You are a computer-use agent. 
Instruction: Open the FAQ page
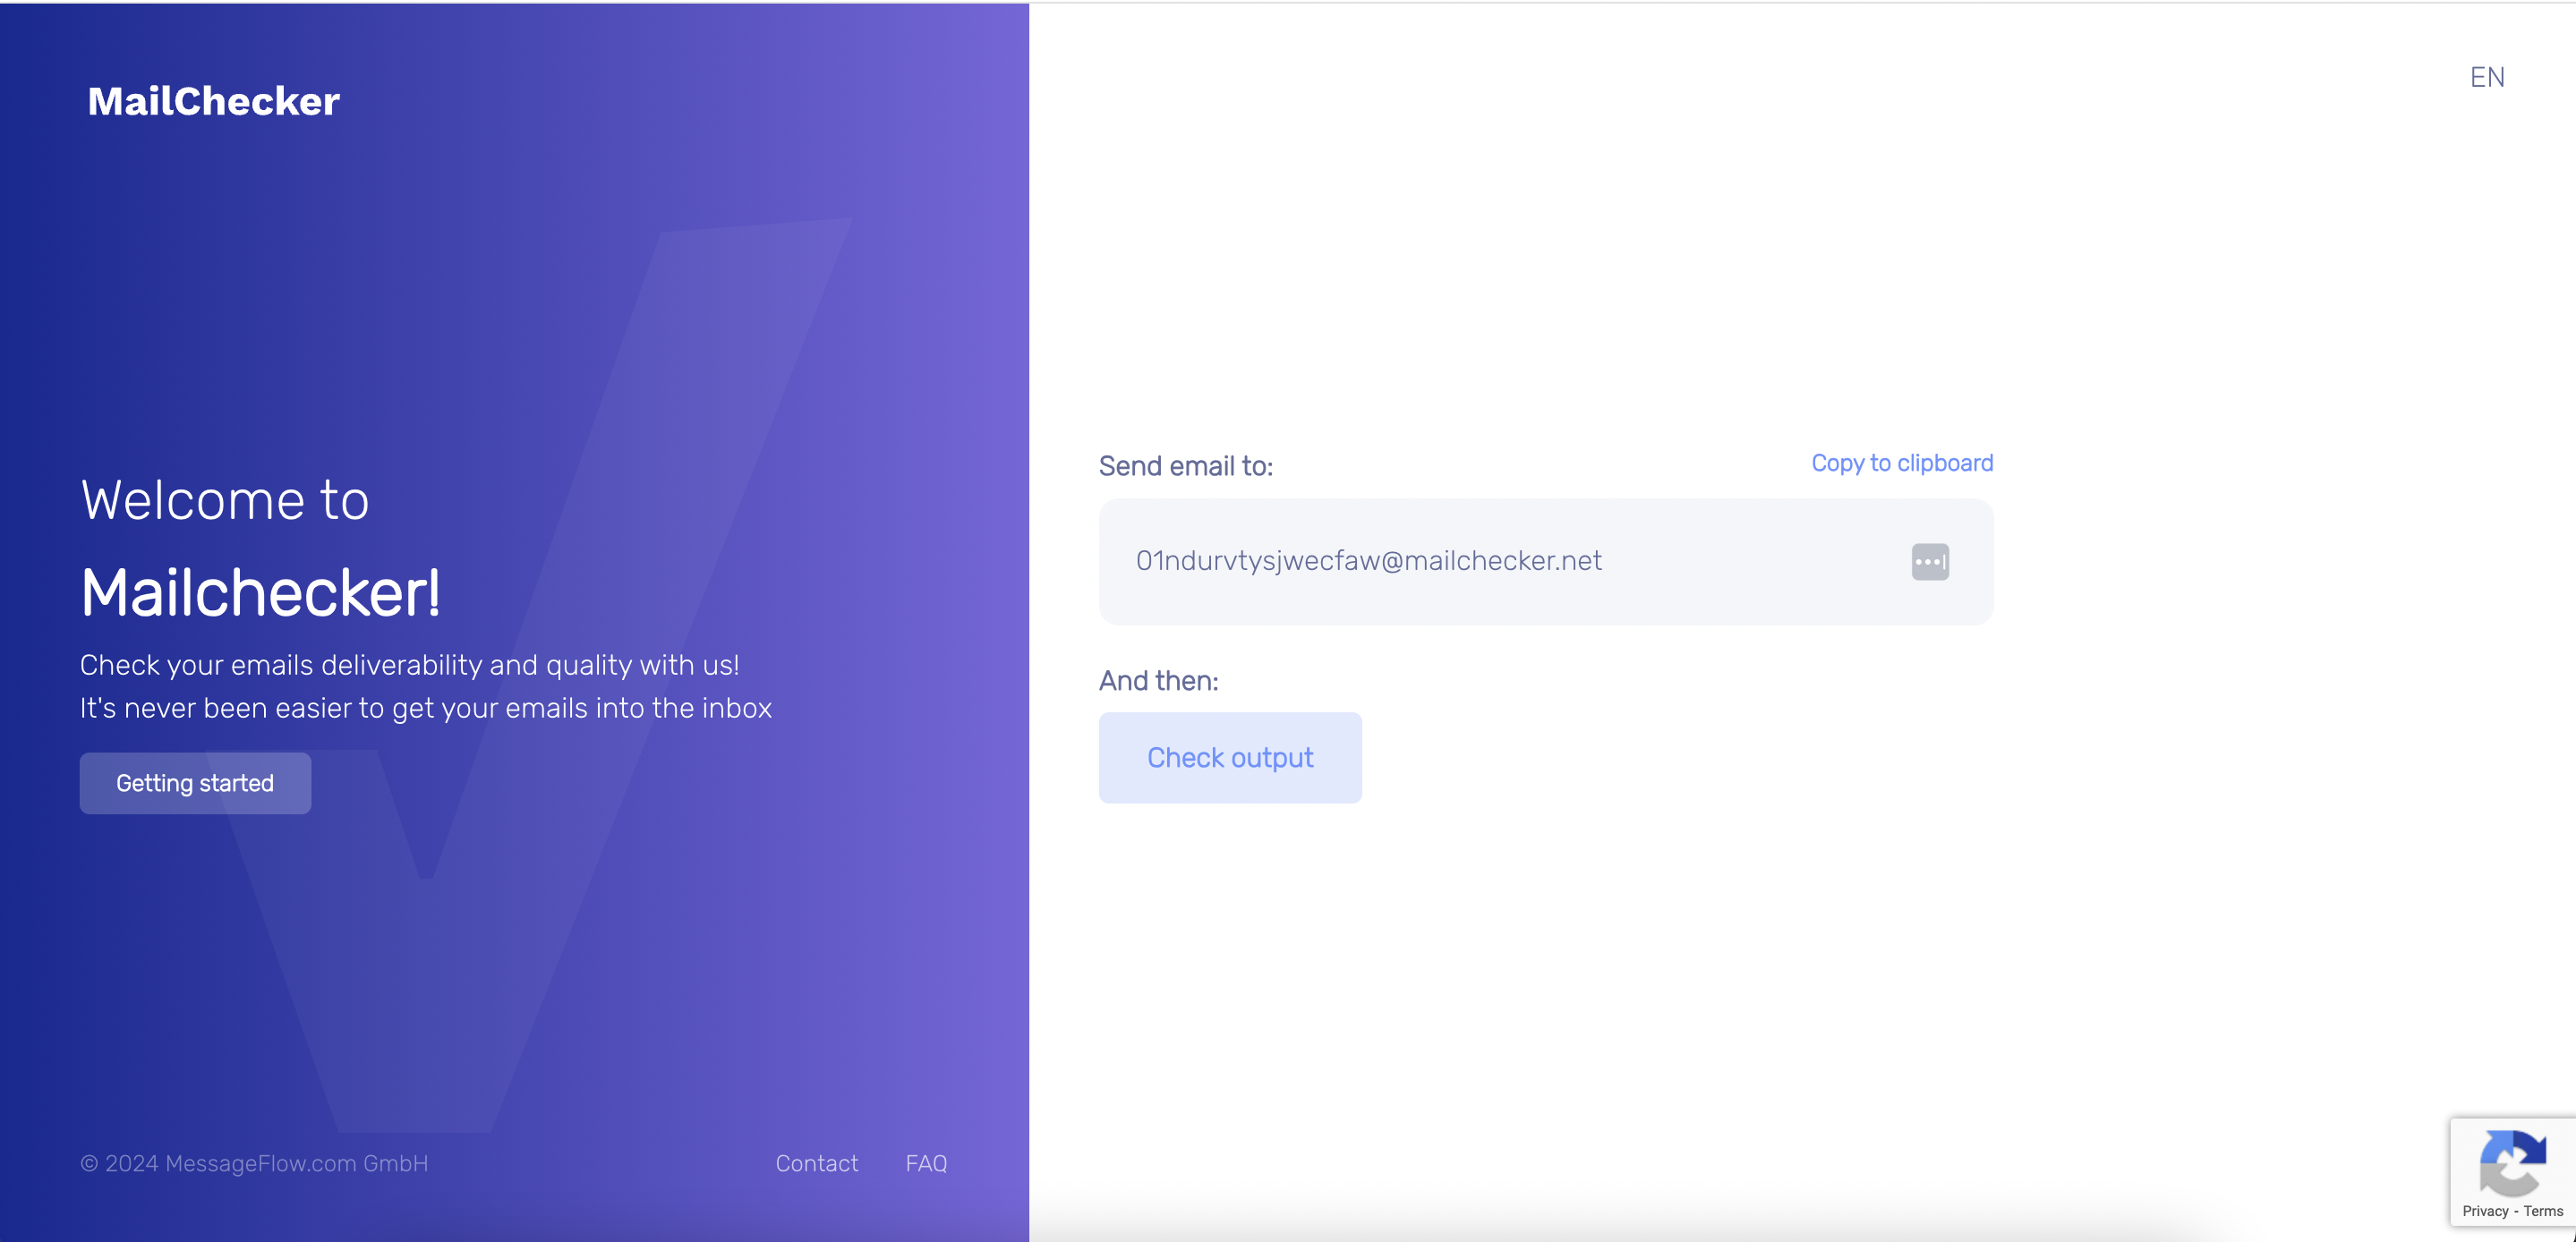[925, 1163]
